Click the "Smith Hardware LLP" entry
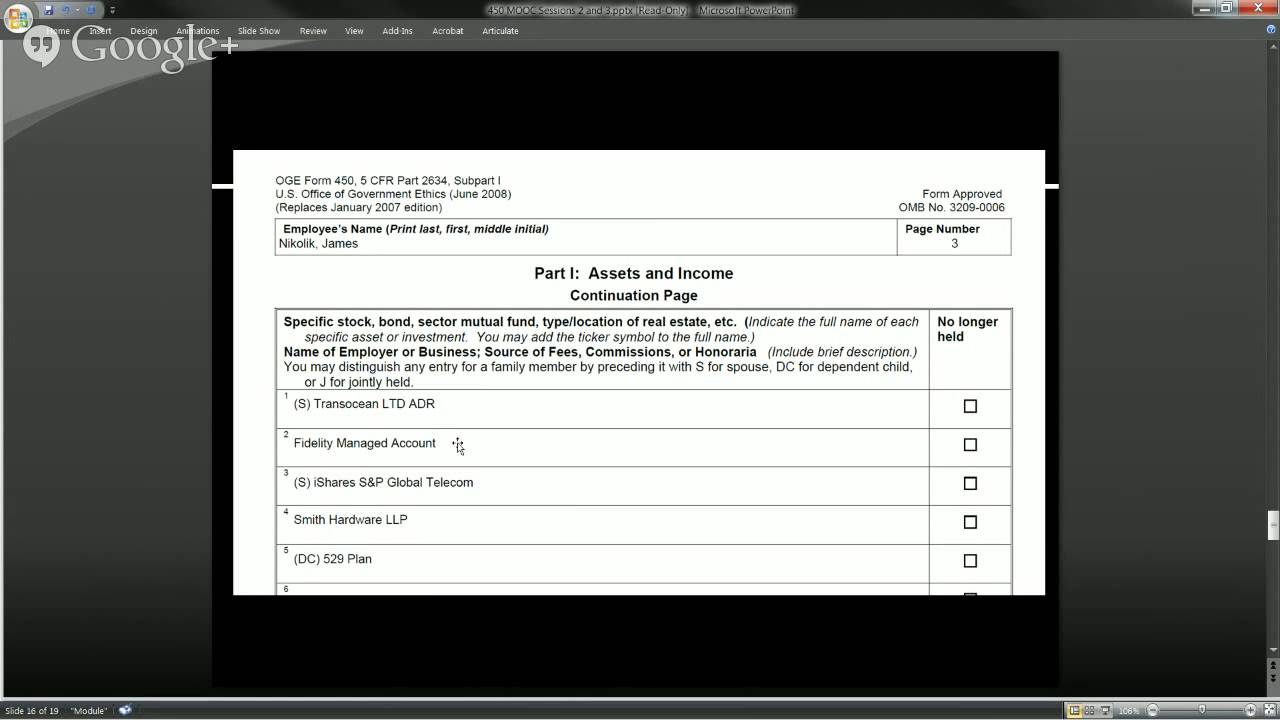The height and width of the screenshot is (720, 1280). pyautogui.click(x=350, y=520)
